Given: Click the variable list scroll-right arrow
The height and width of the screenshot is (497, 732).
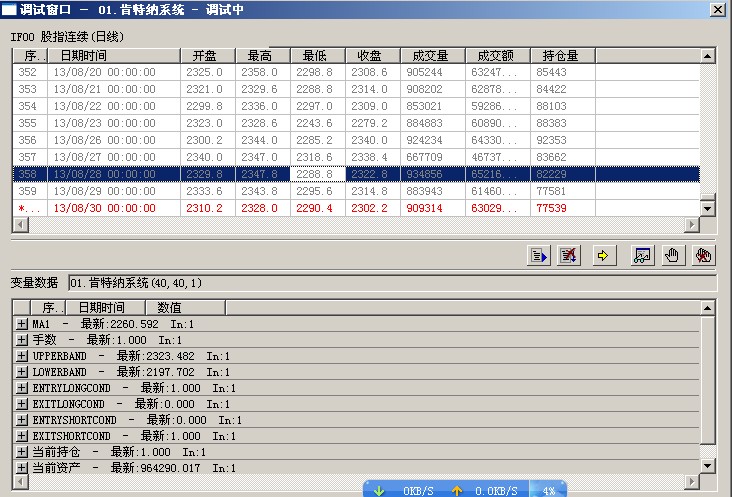Looking at the screenshot, I should pos(692,481).
